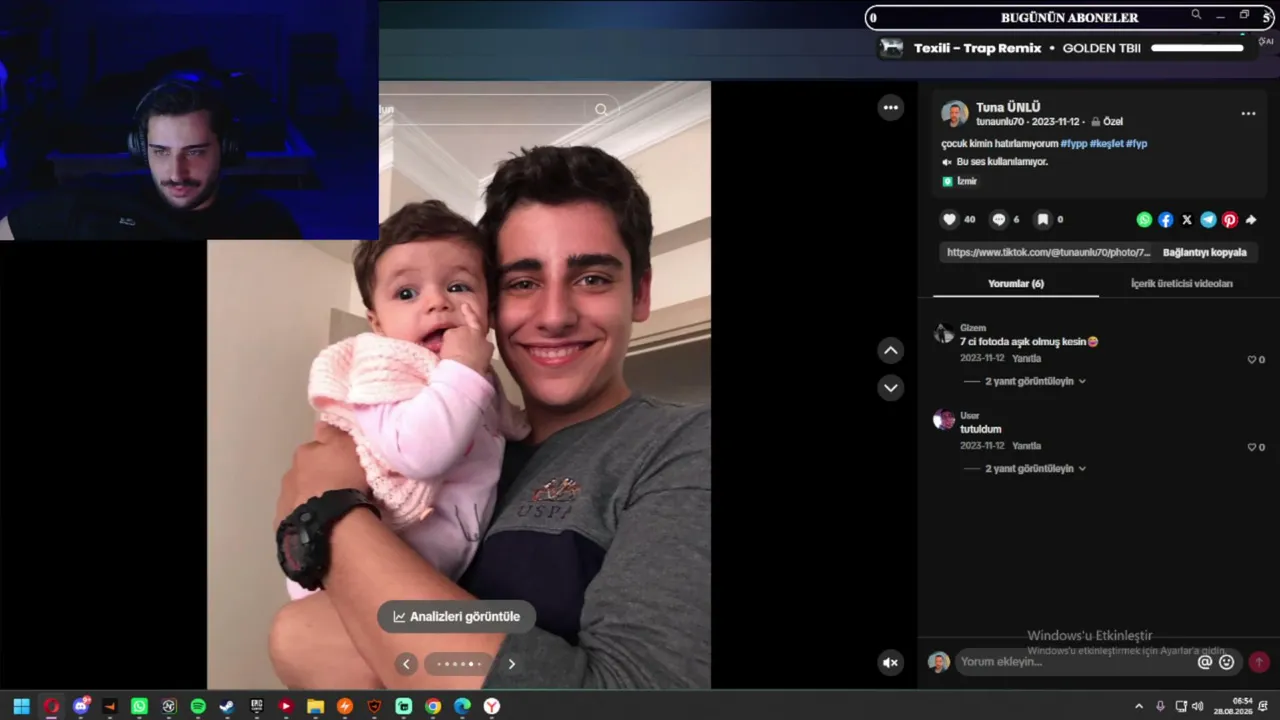Viewport: 1280px width, 720px height.
Task: Show hidden system tray icons chevron
Action: [1139, 706]
